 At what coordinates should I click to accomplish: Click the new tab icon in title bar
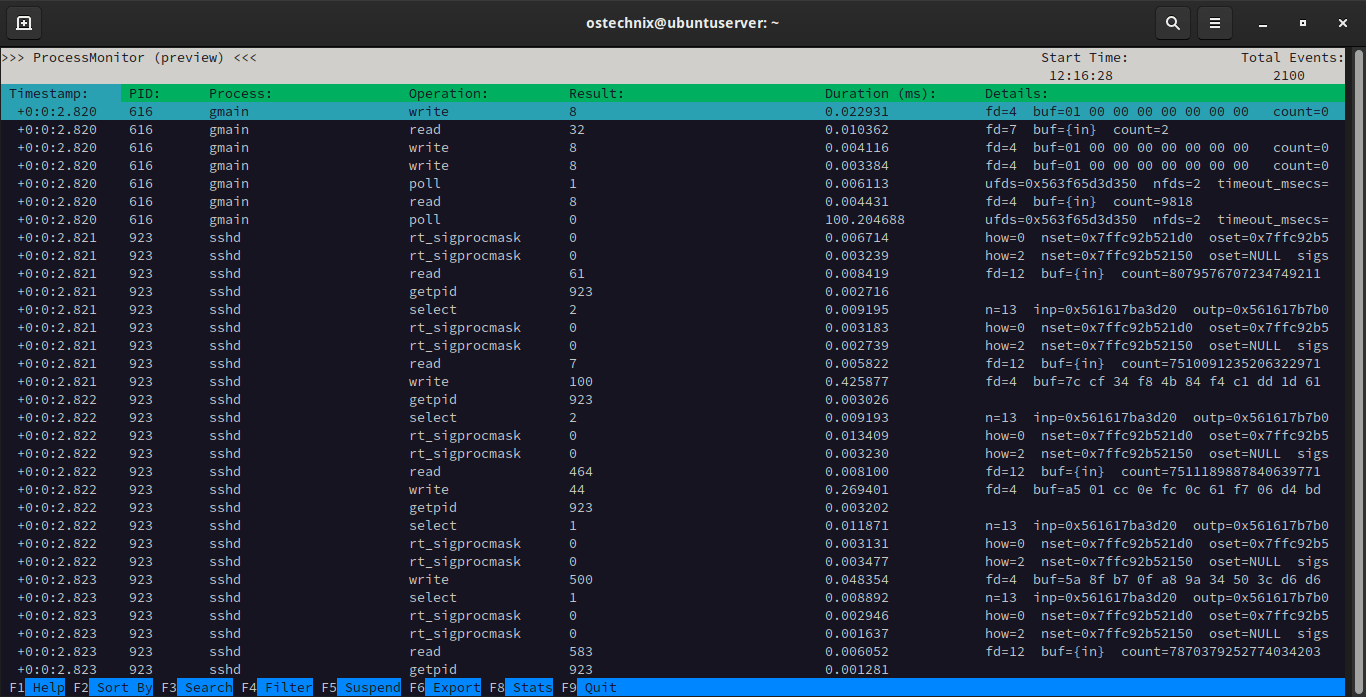(24, 22)
